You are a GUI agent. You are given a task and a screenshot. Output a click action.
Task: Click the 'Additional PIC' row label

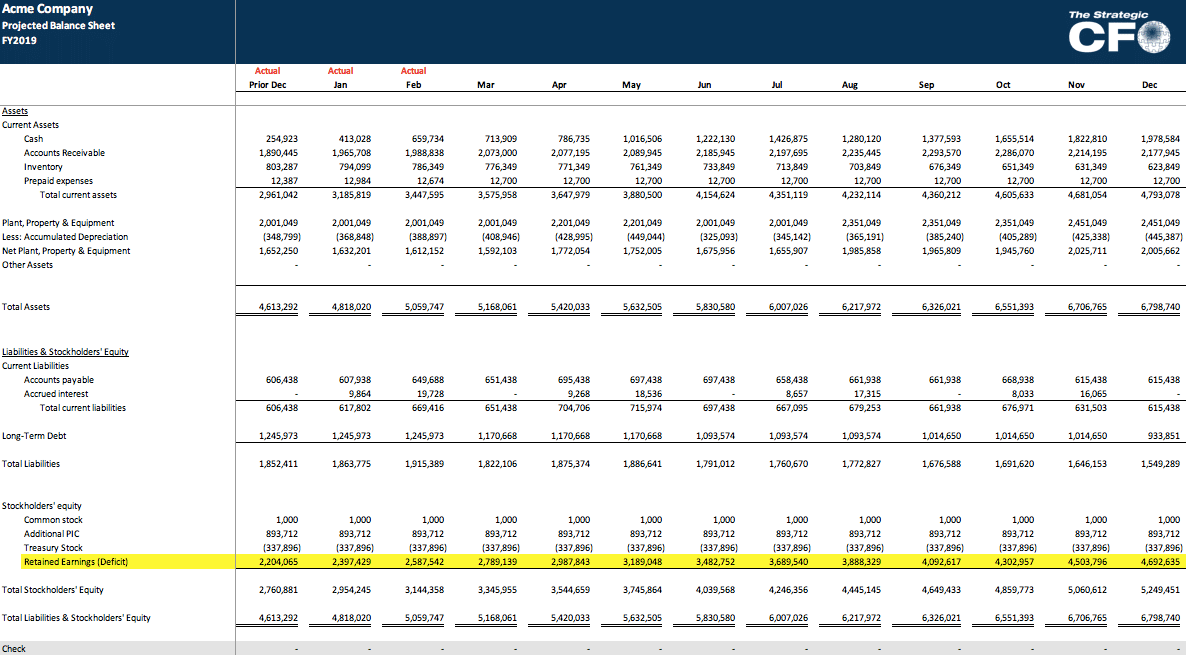[x=51, y=534]
